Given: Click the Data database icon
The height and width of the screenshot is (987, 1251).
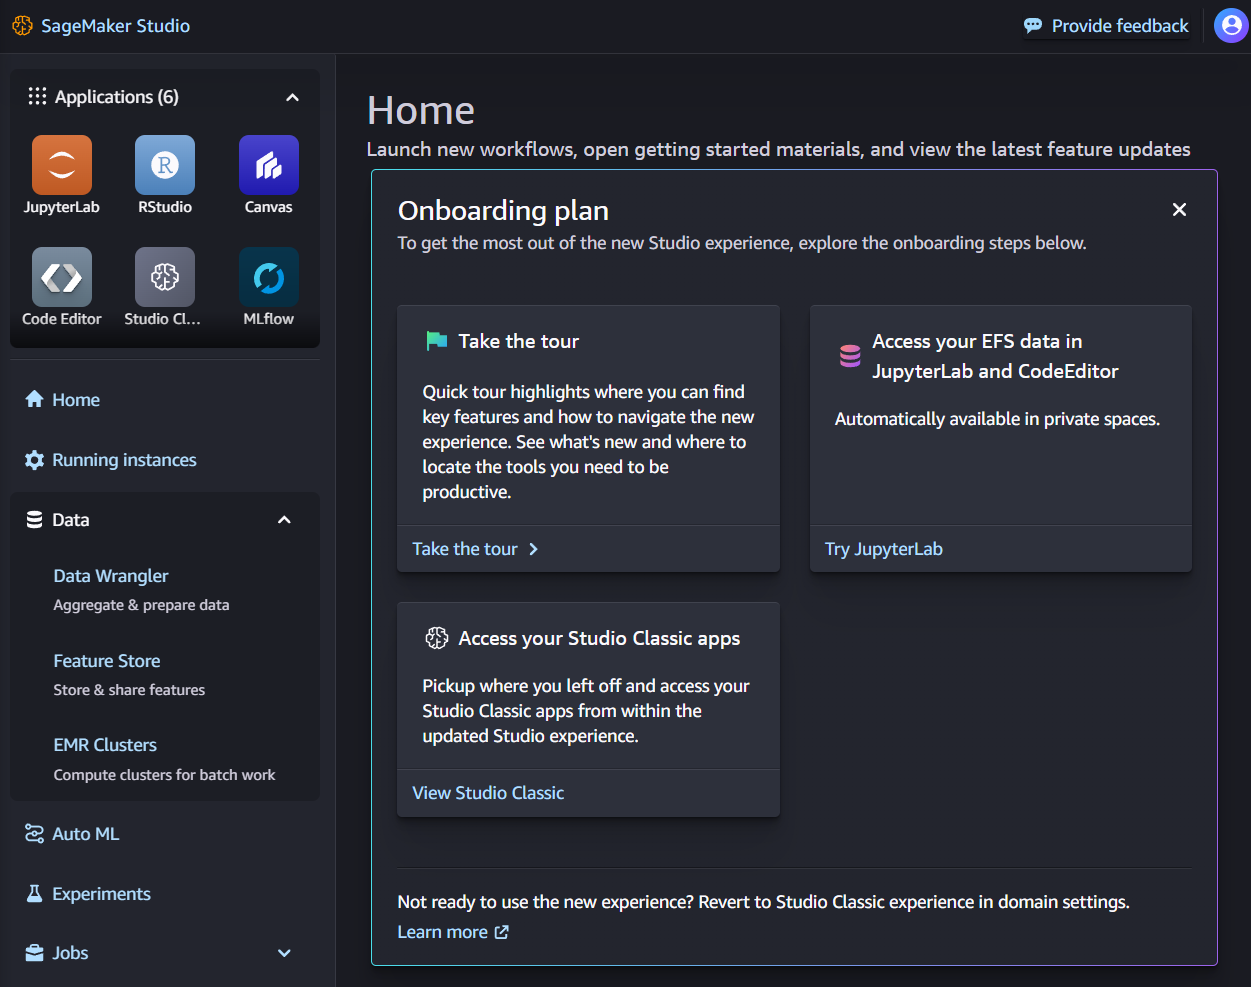Looking at the screenshot, I should tap(34, 520).
